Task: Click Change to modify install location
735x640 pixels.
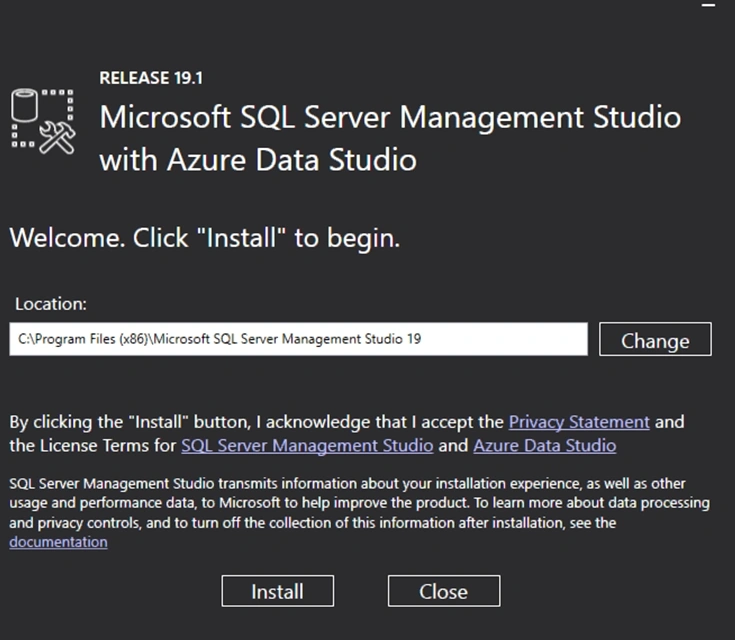Action: tap(655, 339)
